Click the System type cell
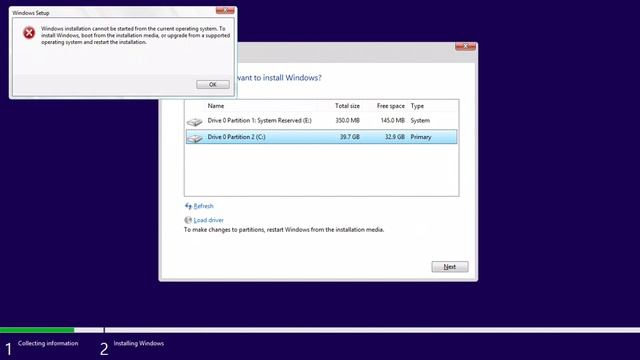The image size is (640, 360). click(420, 120)
